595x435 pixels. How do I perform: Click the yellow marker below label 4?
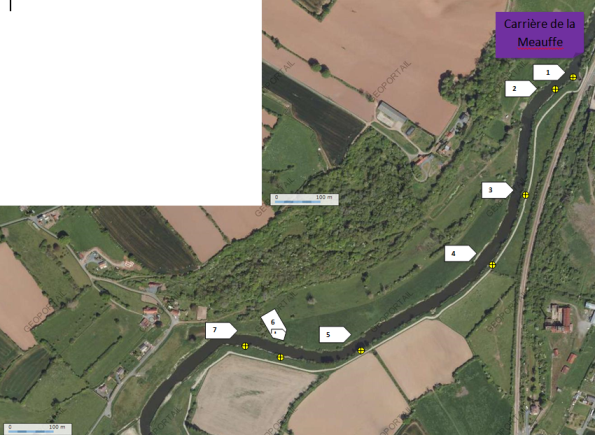(x=492, y=265)
